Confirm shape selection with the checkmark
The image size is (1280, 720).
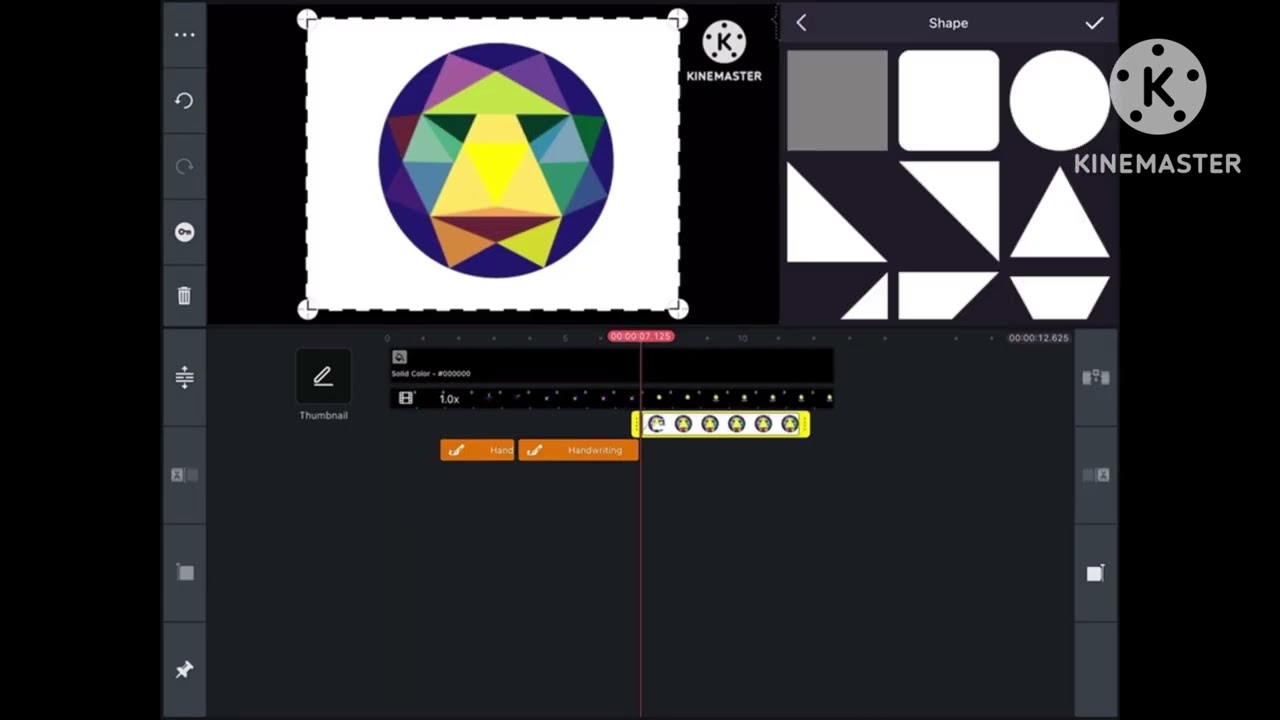[x=1094, y=23]
